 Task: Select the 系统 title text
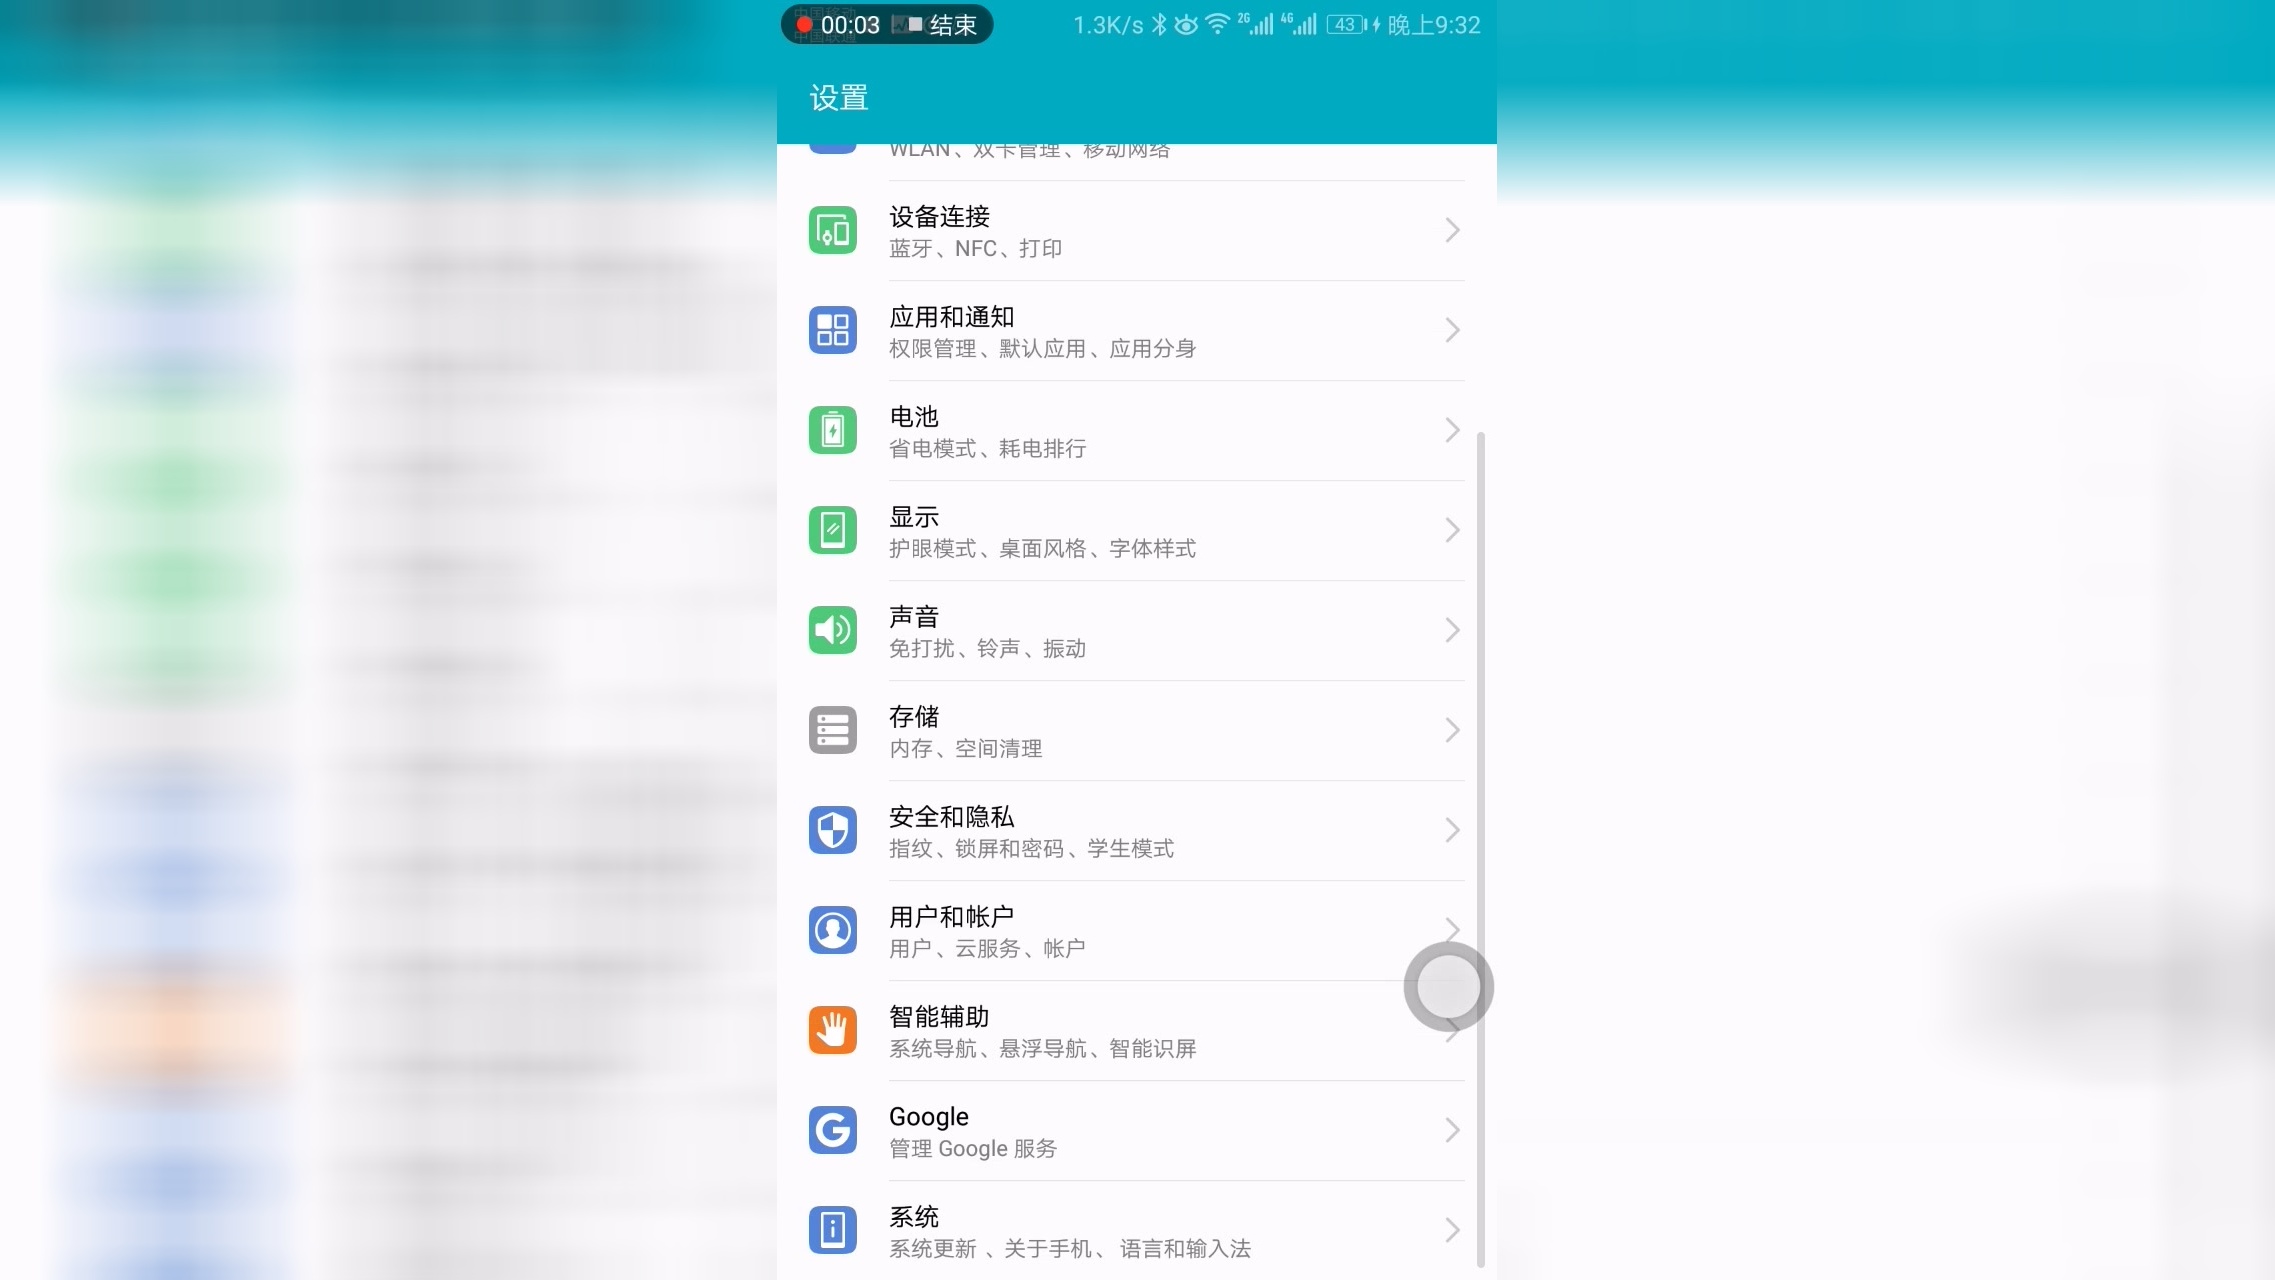click(914, 1217)
